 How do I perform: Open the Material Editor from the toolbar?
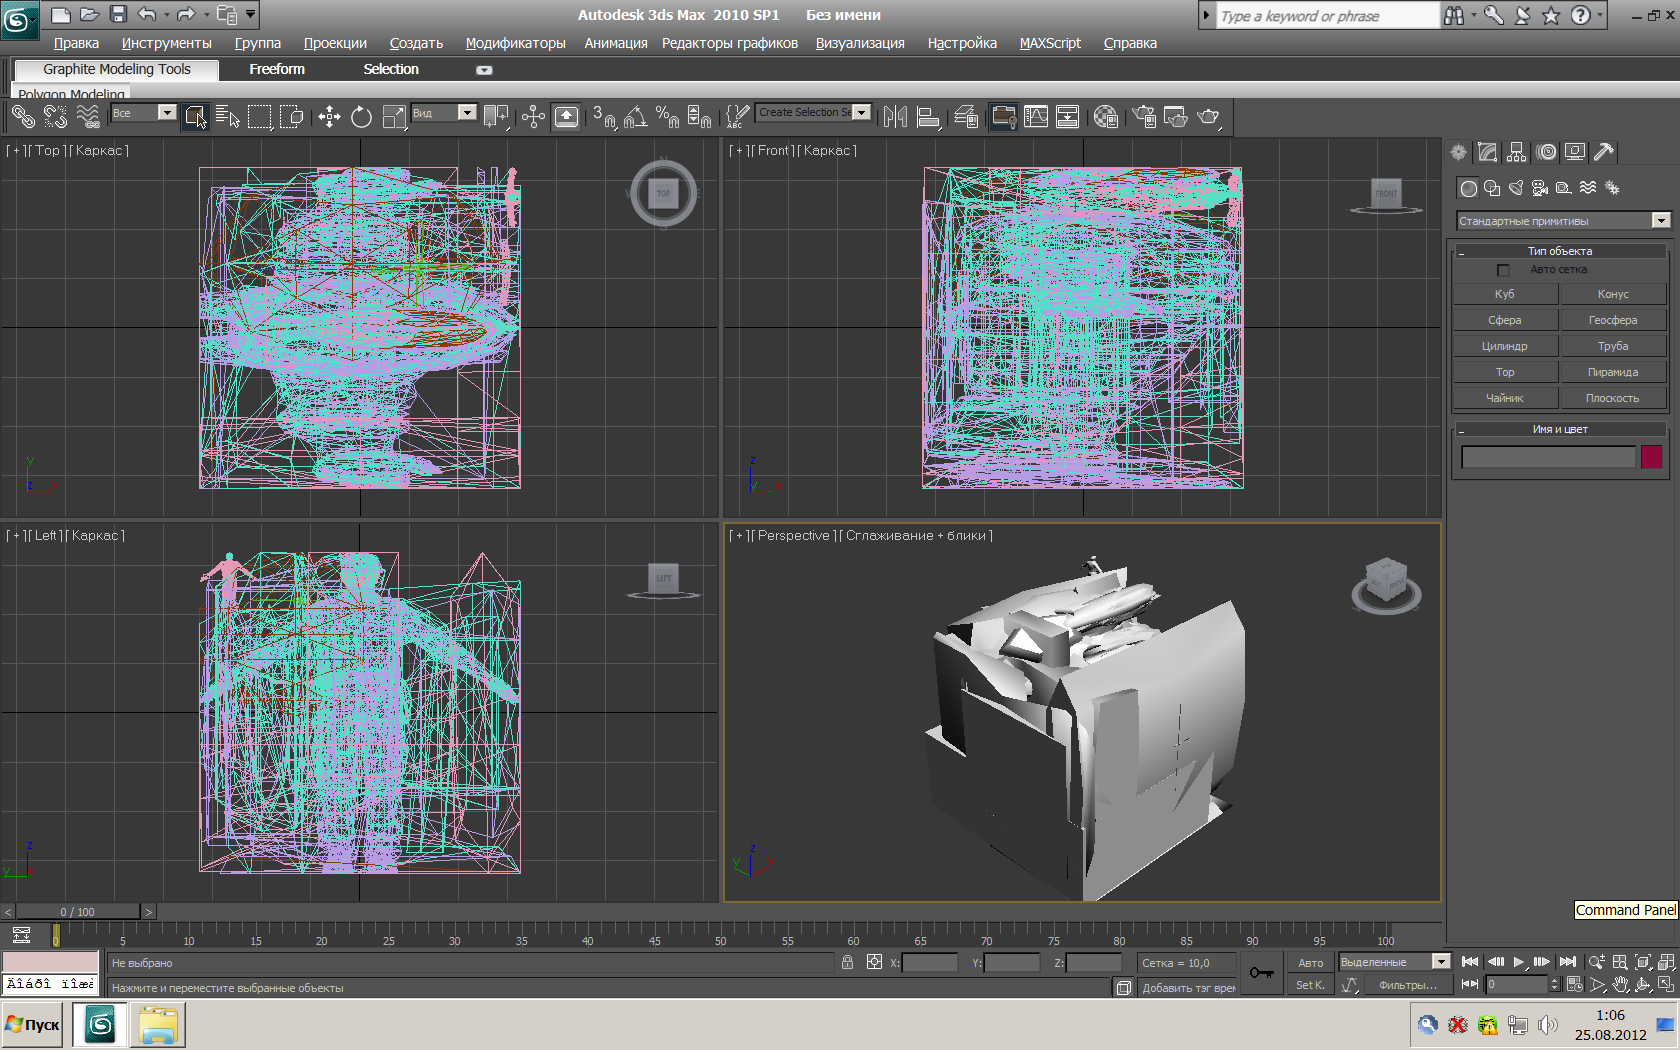(1105, 117)
